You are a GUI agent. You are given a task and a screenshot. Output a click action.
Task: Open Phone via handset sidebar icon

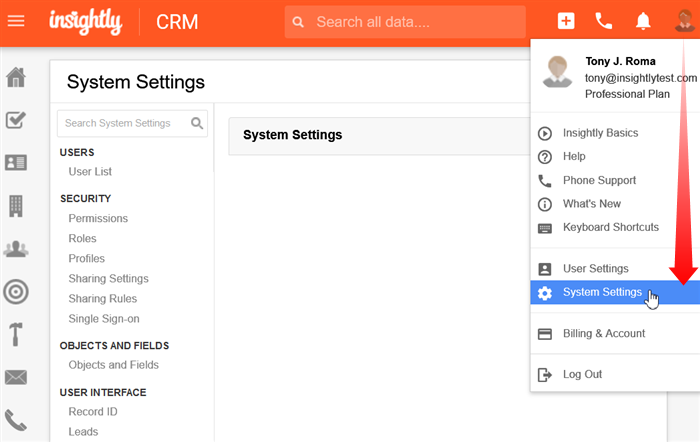[x=16, y=420]
